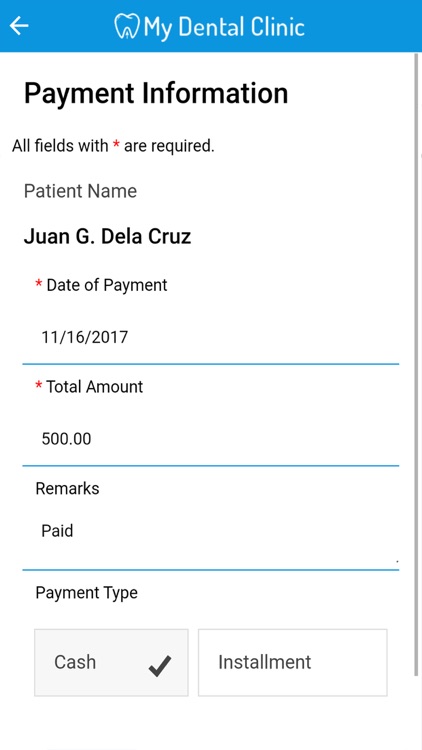Select Installment payment type

coord(292,662)
